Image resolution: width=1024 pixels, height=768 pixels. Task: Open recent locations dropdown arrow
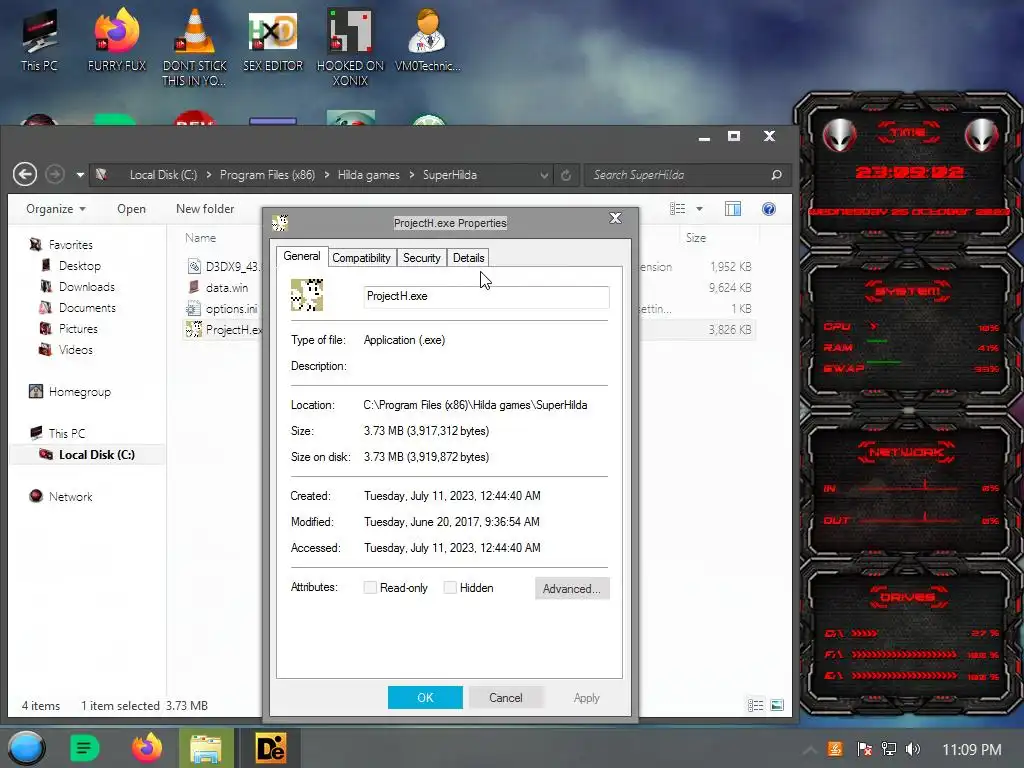pyautogui.click(x=80, y=175)
